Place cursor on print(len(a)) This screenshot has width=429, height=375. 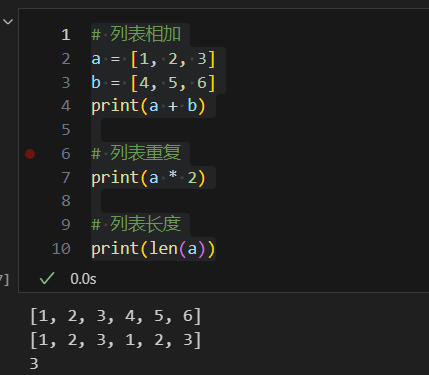coord(153,249)
